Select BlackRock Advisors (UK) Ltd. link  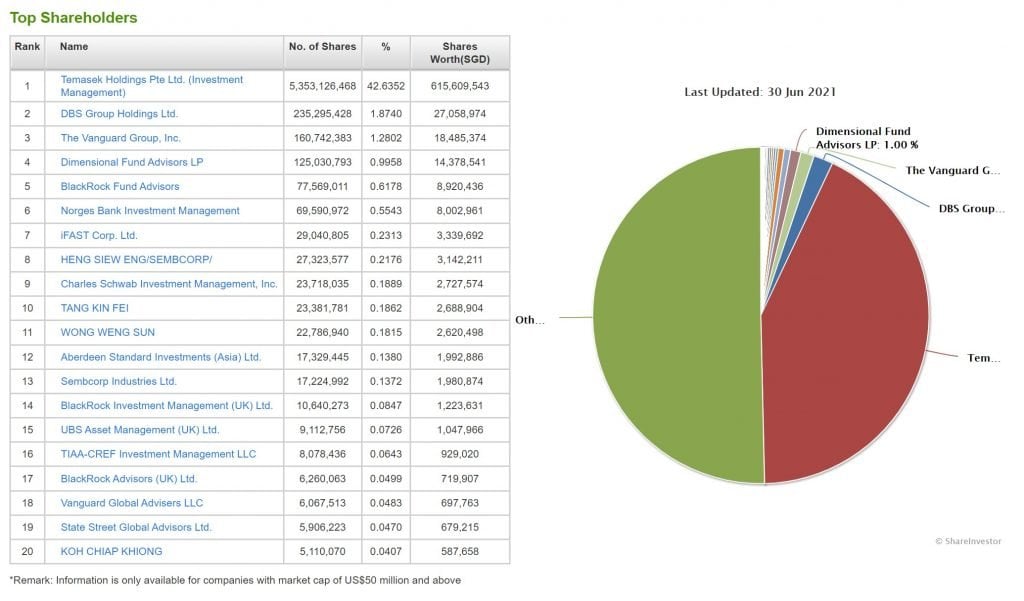coord(129,478)
